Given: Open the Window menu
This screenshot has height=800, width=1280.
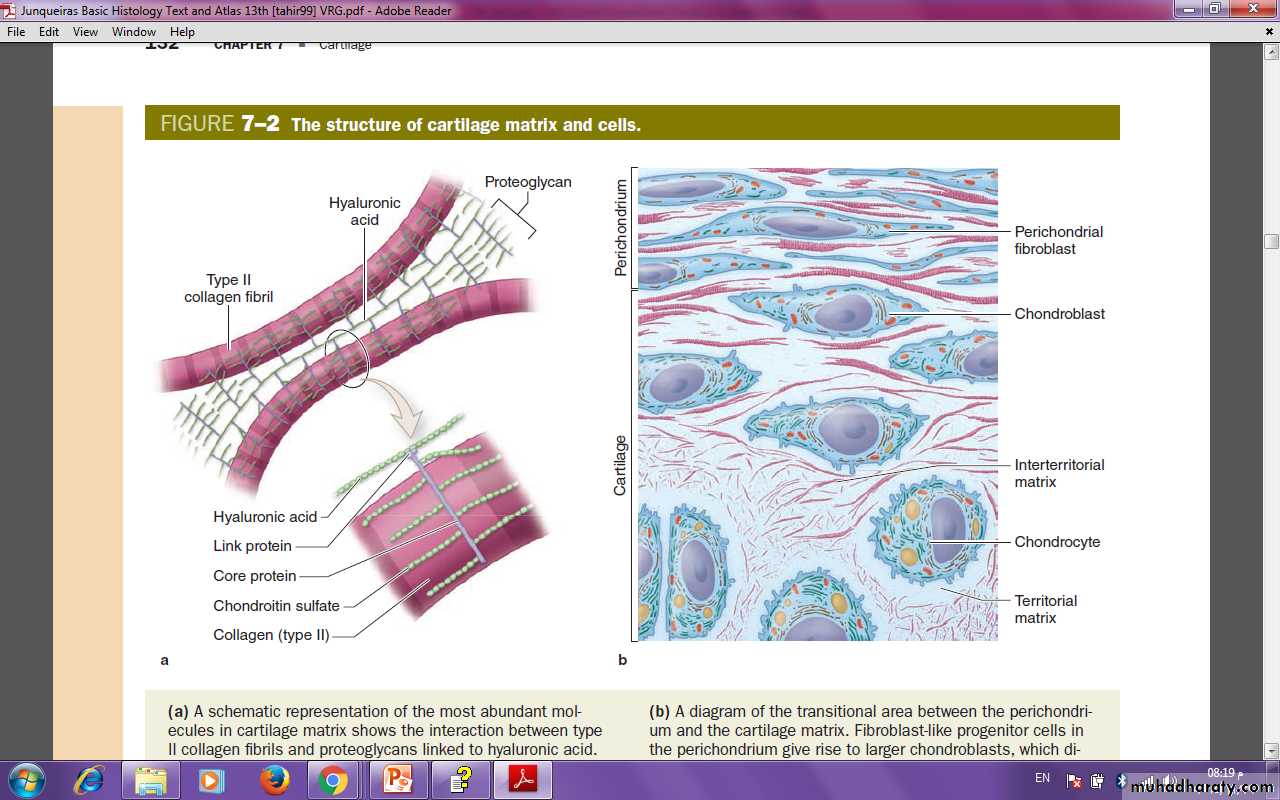Looking at the screenshot, I should (x=134, y=32).
